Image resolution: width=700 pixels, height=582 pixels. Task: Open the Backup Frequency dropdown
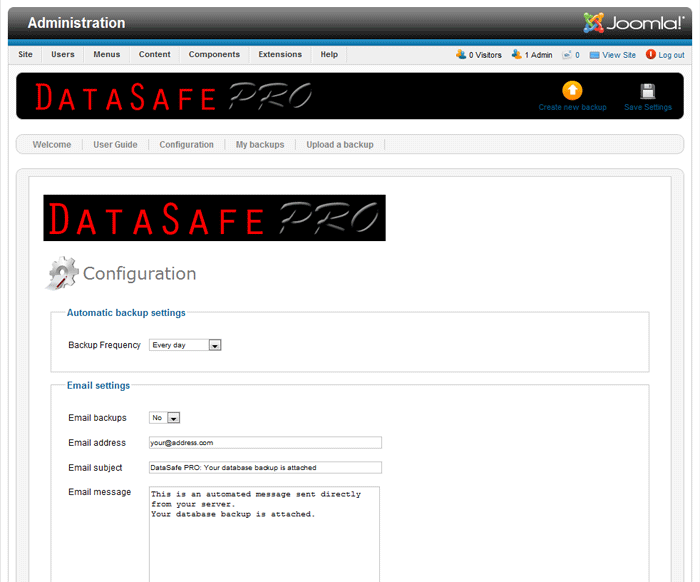click(x=185, y=345)
